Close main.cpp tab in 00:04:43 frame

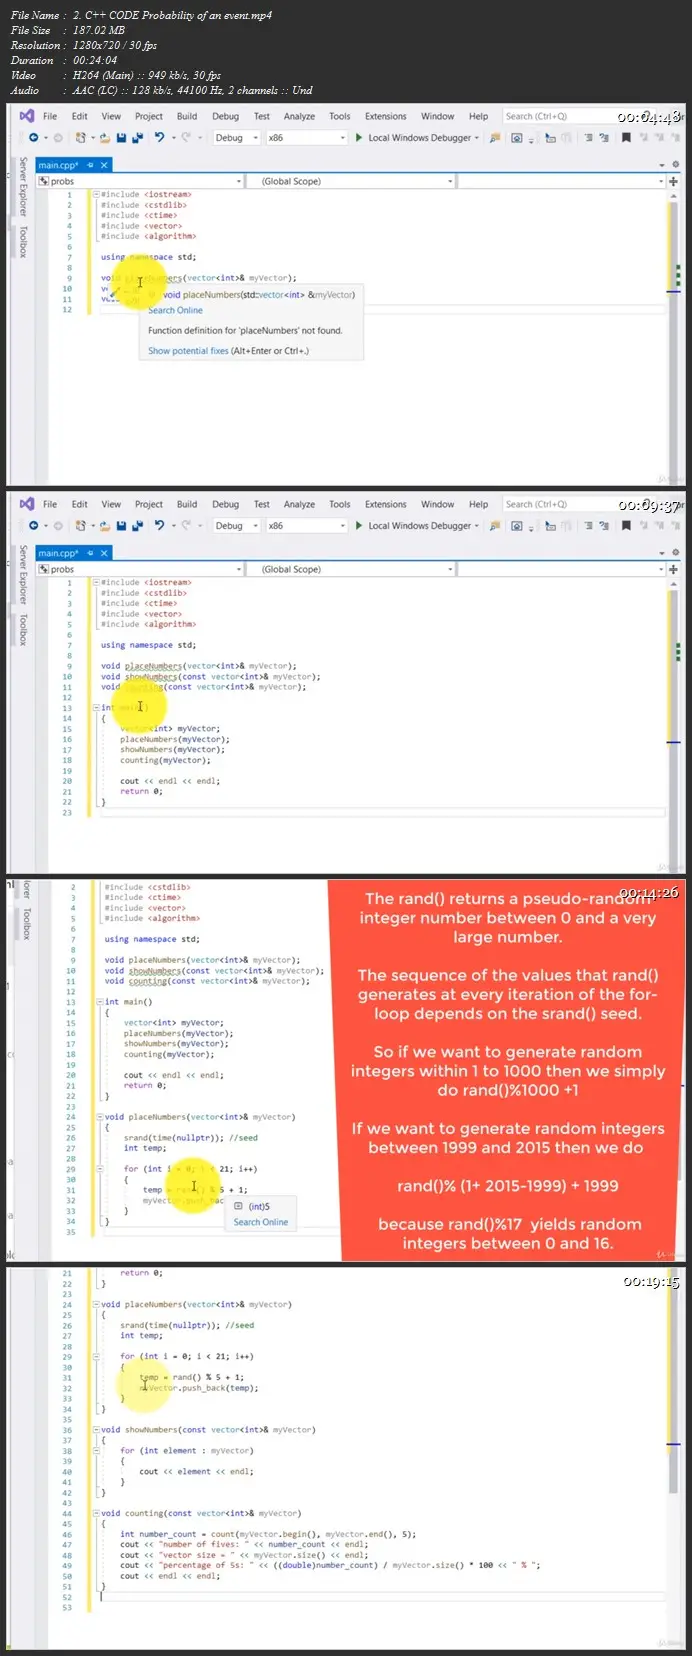click(x=104, y=165)
